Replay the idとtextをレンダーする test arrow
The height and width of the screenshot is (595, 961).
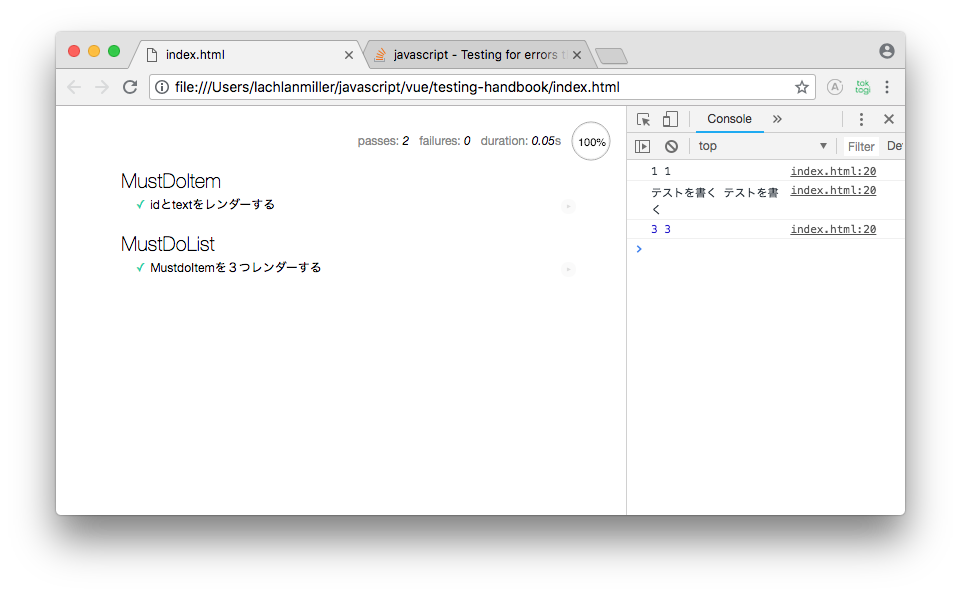(x=568, y=206)
